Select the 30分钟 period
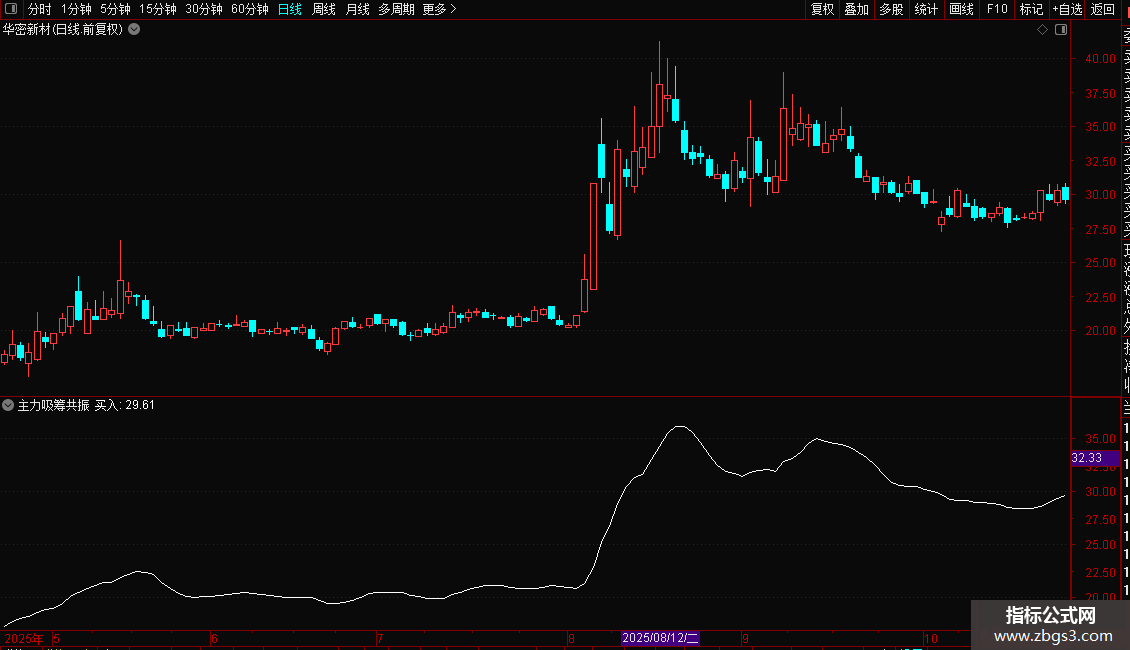Viewport: 1130px width, 650px height. click(204, 9)
